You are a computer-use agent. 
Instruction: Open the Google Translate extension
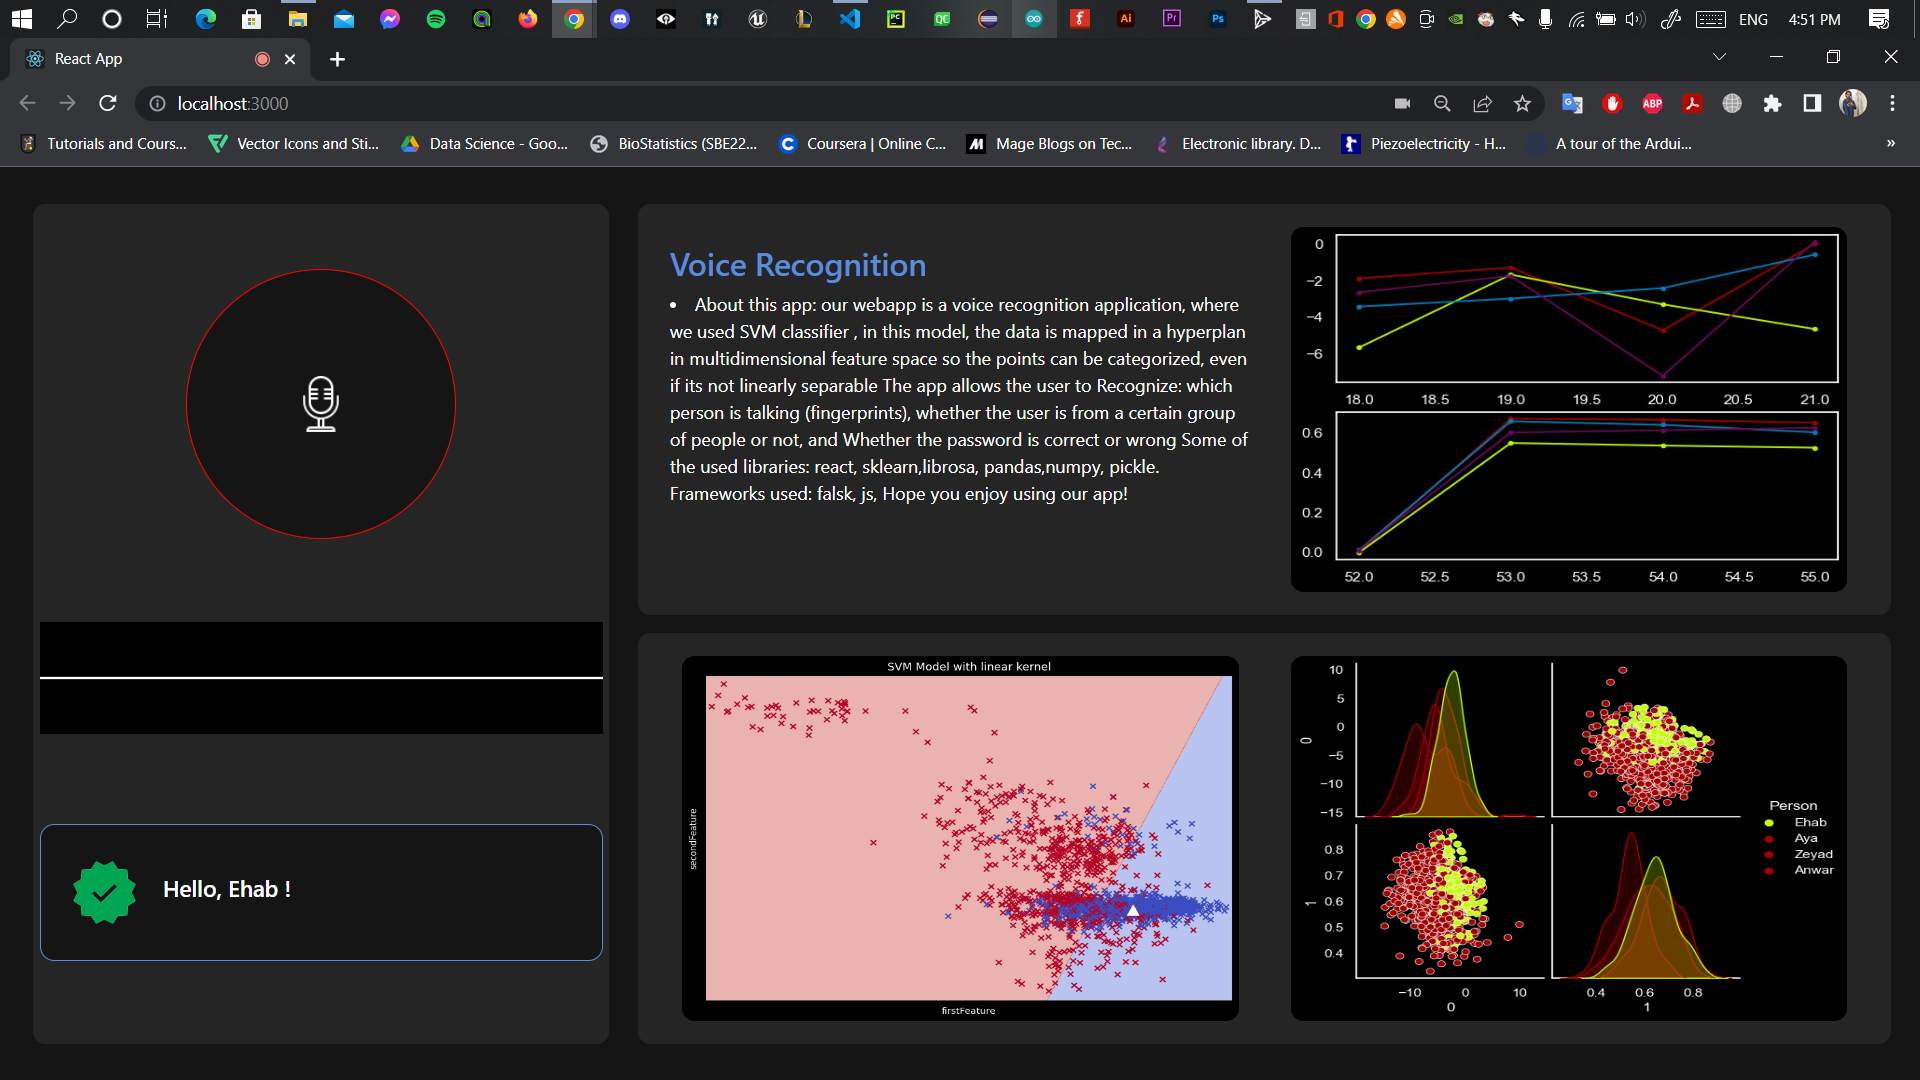click(1572, 104)
